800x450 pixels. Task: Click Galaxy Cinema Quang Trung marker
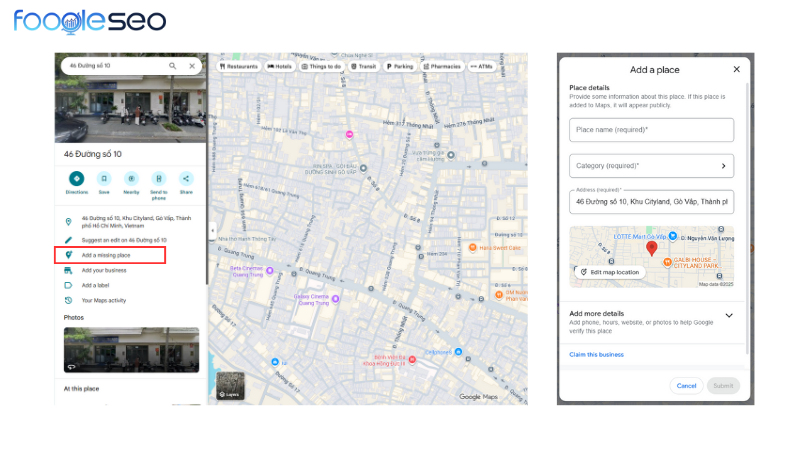[335, 299]
